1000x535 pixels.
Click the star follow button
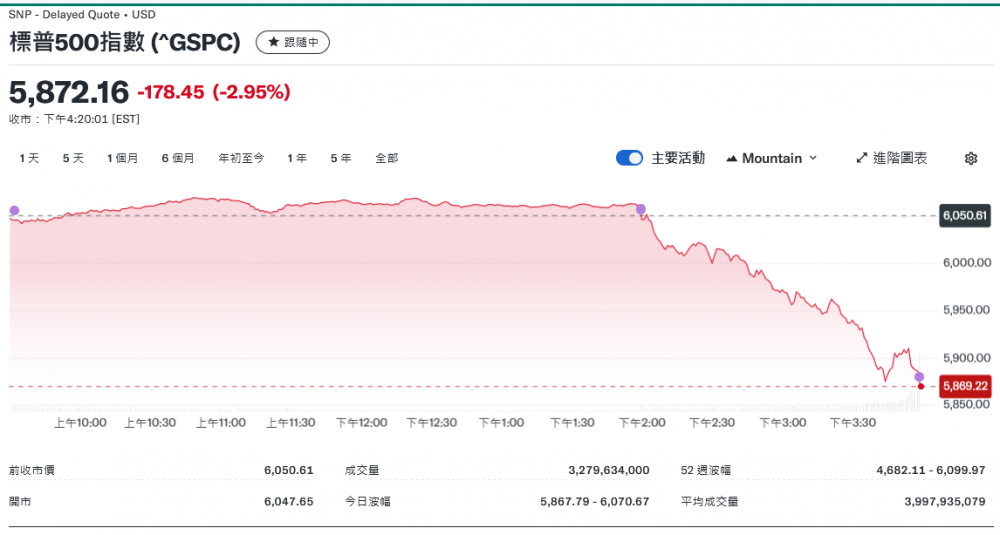click(292, 42)
